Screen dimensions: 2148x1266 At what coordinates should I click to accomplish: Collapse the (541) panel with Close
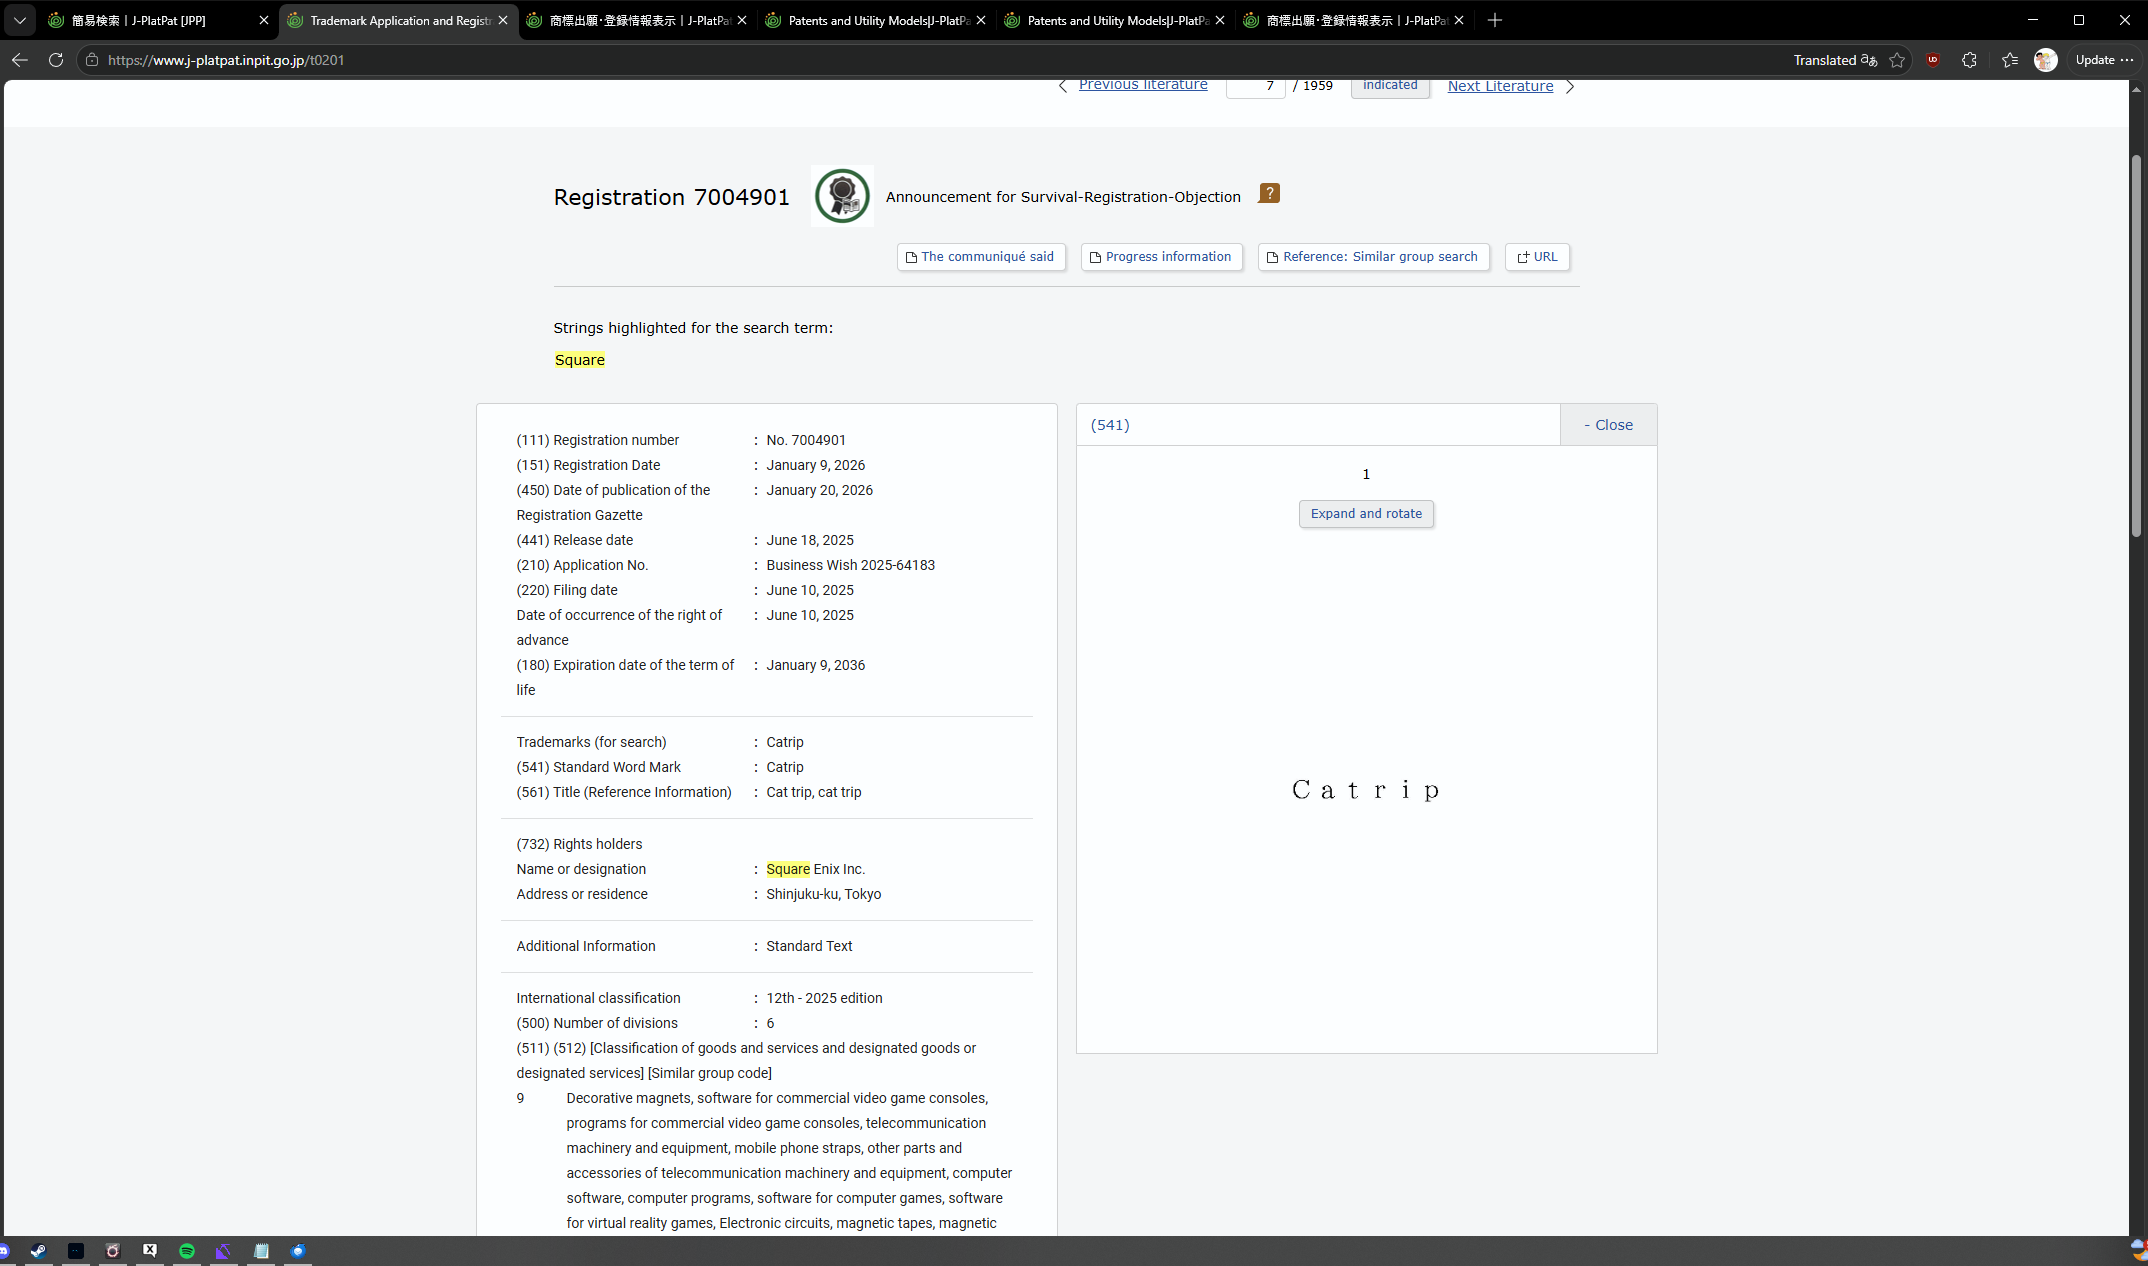pos(1608,425)
